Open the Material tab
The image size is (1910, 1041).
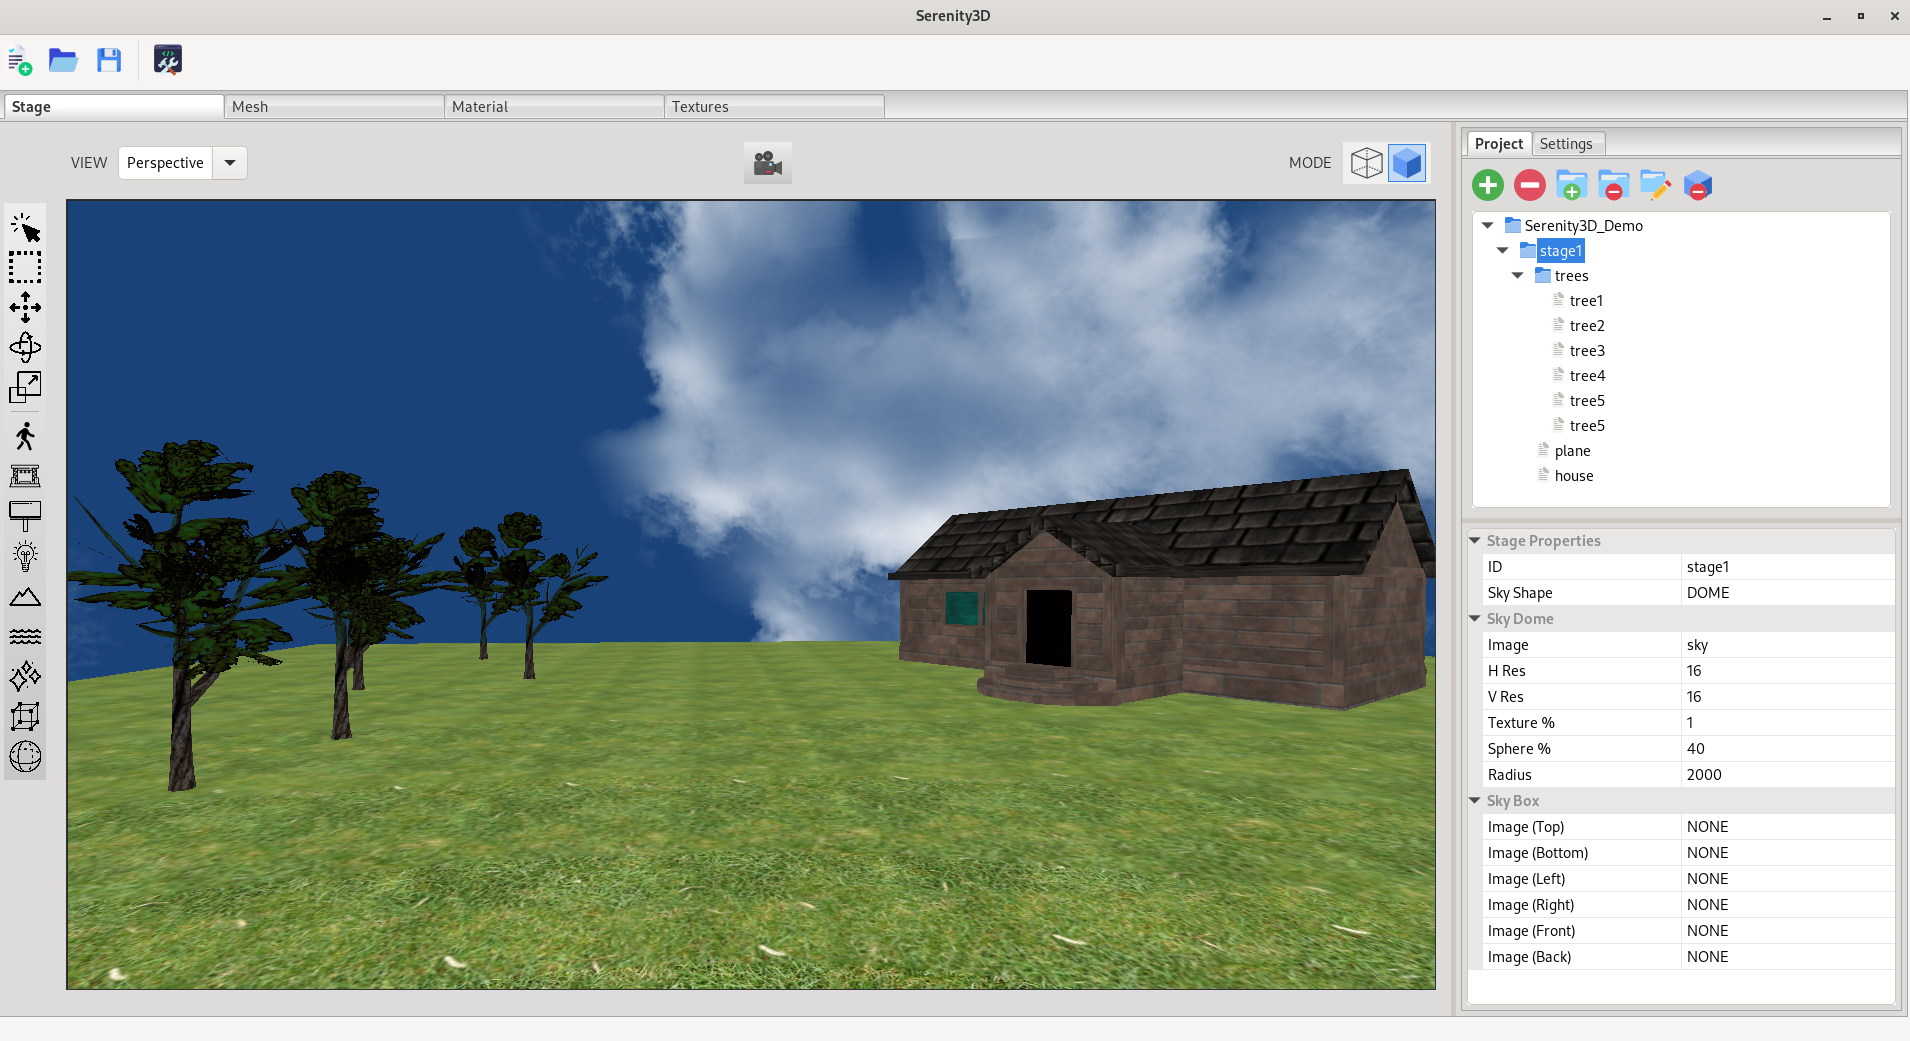pyautogui.click(x=554, y=107)
